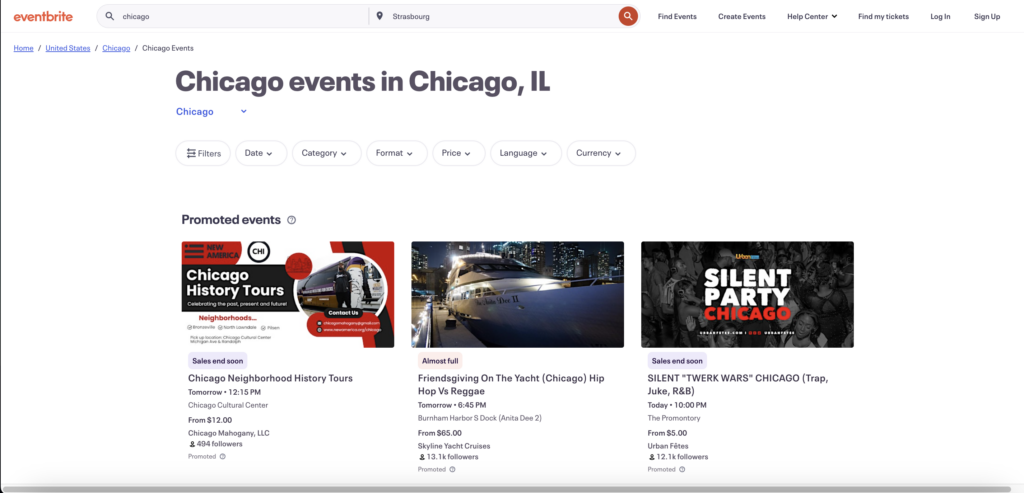1024x493 pixels.
Task: Follow the United States breadcrumb link
Action: click(68, 48)
